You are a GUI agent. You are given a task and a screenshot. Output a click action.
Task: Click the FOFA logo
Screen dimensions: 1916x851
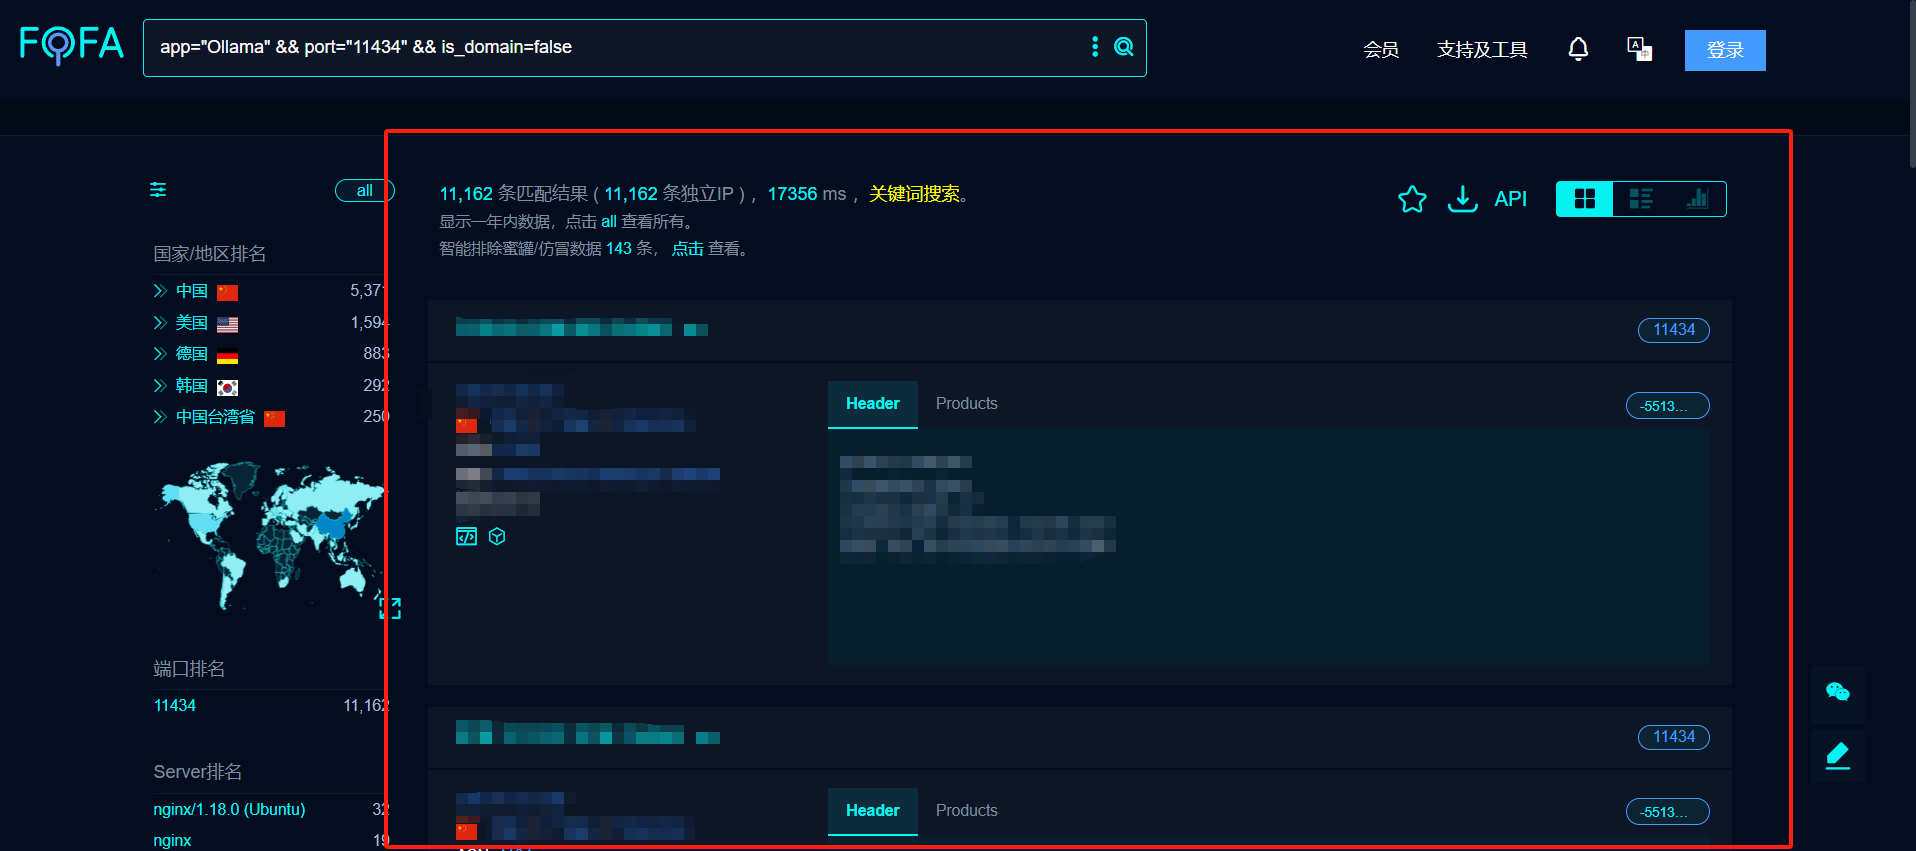click(x=71, y=45)
